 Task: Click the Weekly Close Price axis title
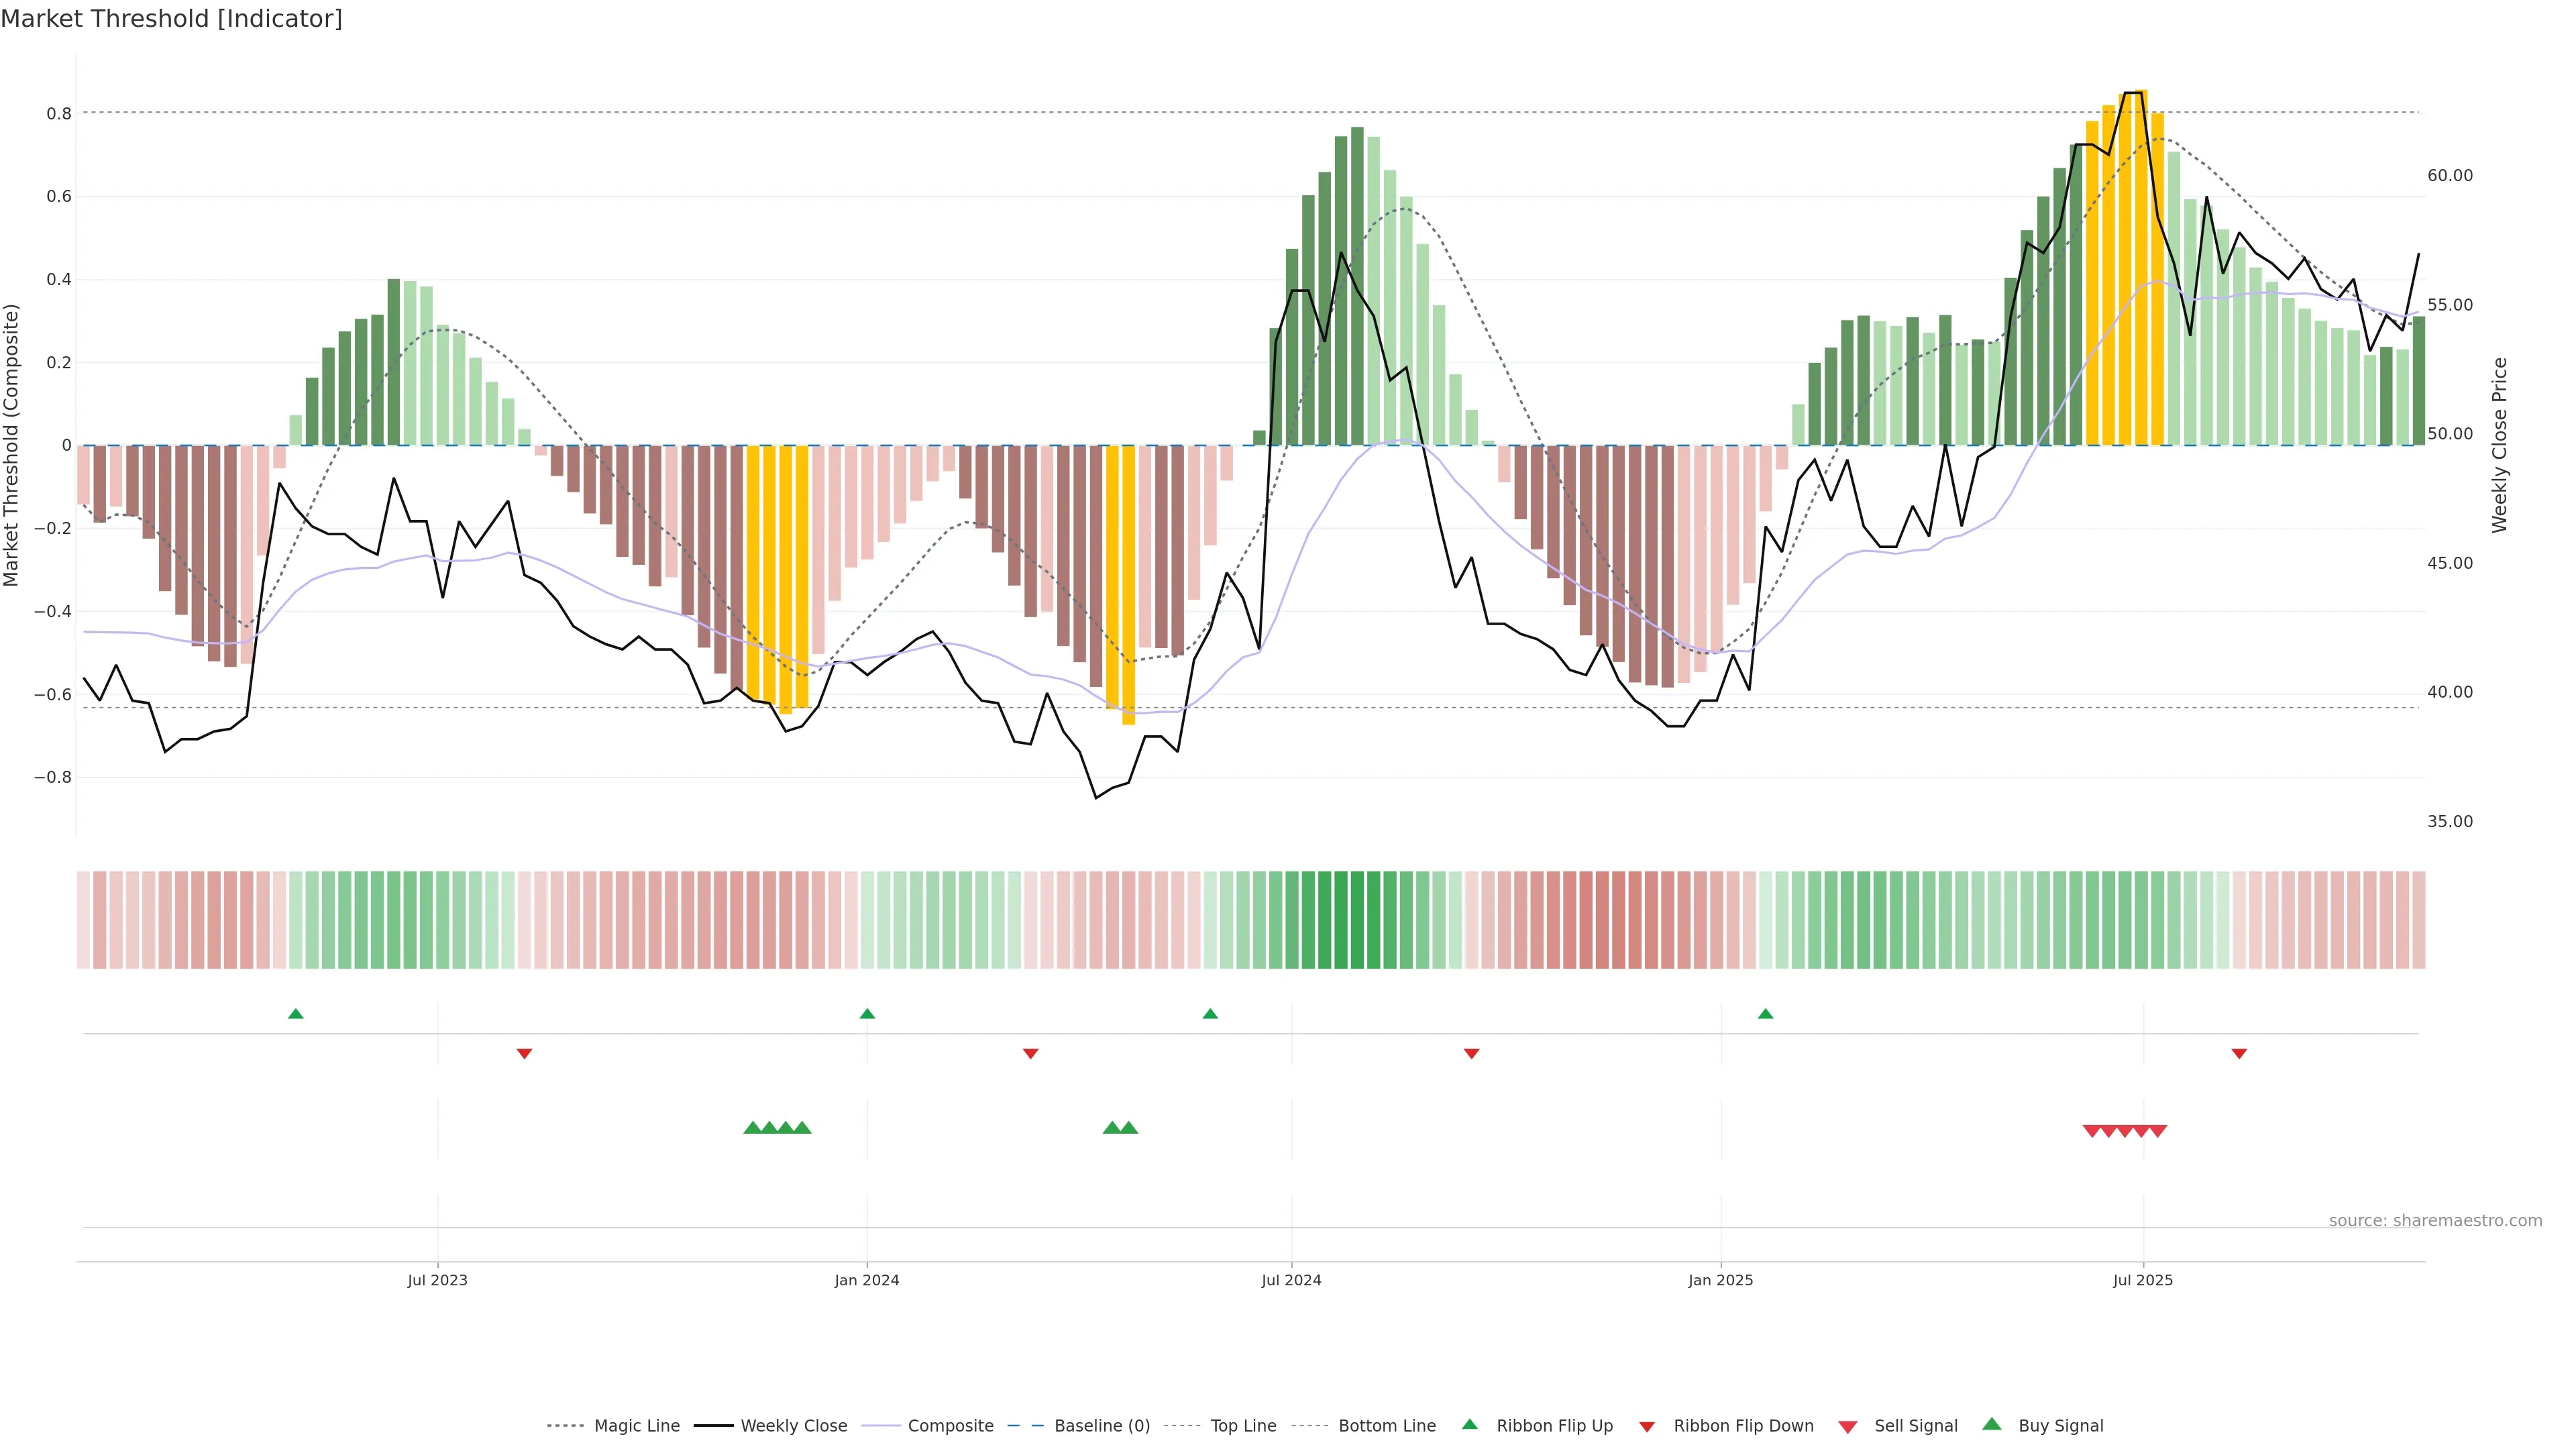(x=2500, y=445)
